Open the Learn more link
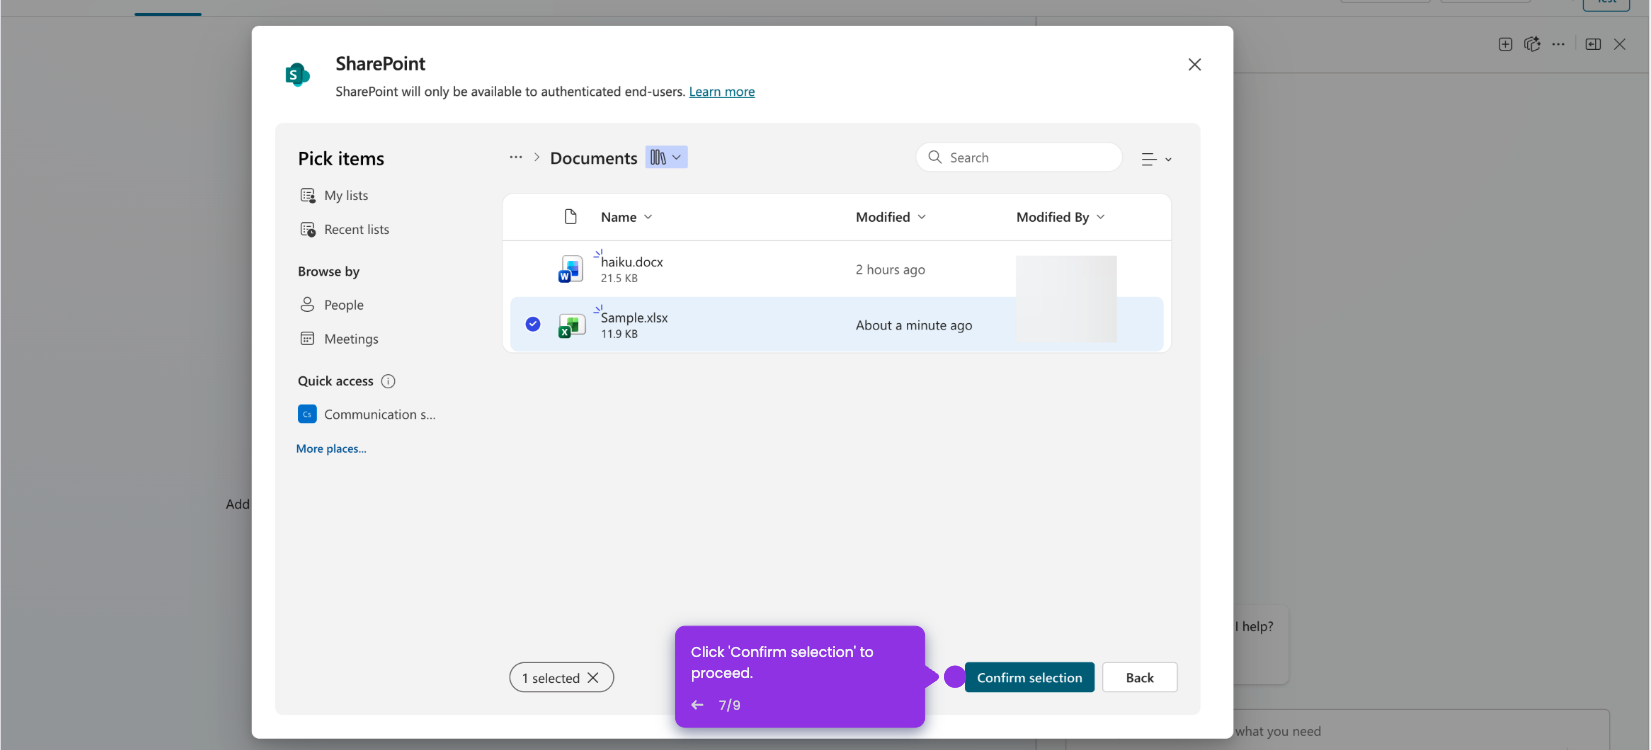This screenshot has height=750, width=1651. click(x=722, y=91)
